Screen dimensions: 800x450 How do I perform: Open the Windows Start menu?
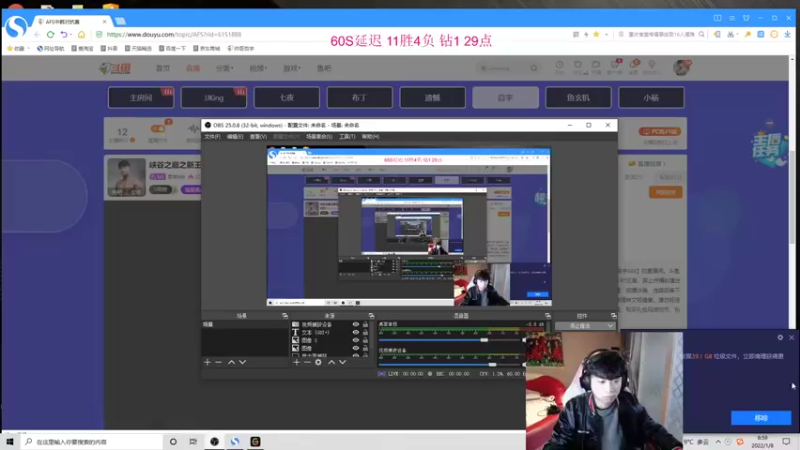click(x=10, y=442)
